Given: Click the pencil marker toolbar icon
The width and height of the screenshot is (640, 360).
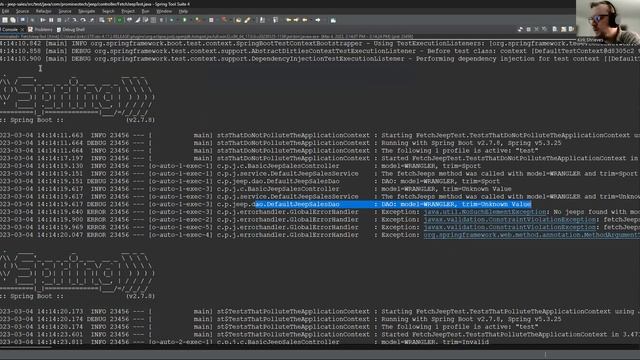Looking at the screenshot, I should (x=247, y=20).
